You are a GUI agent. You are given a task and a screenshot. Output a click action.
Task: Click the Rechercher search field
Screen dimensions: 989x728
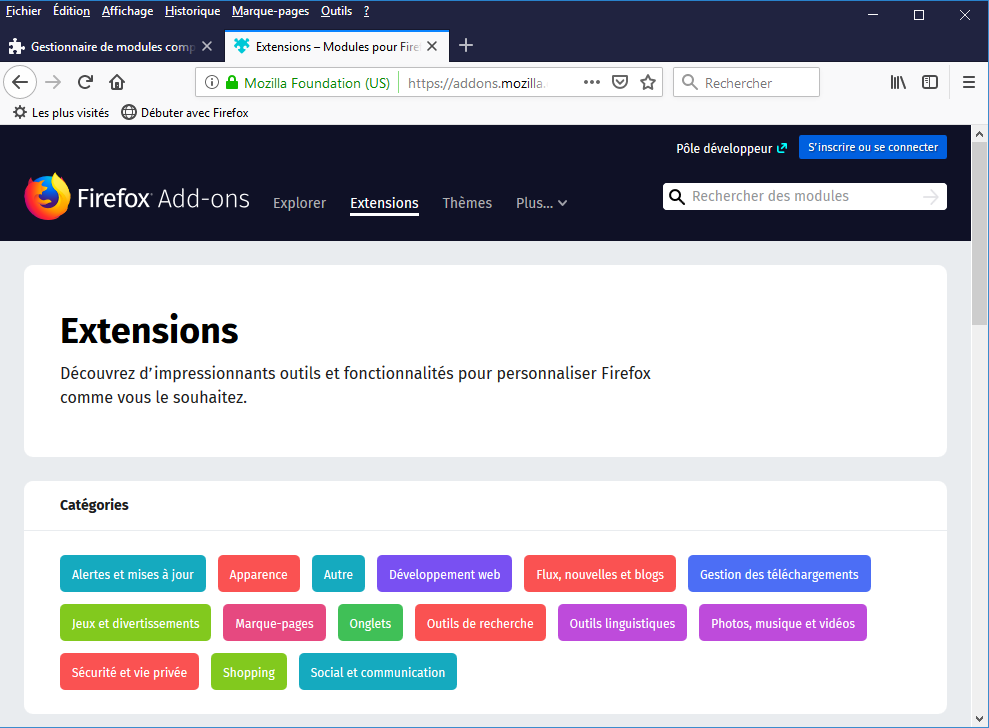click(746, 83)
